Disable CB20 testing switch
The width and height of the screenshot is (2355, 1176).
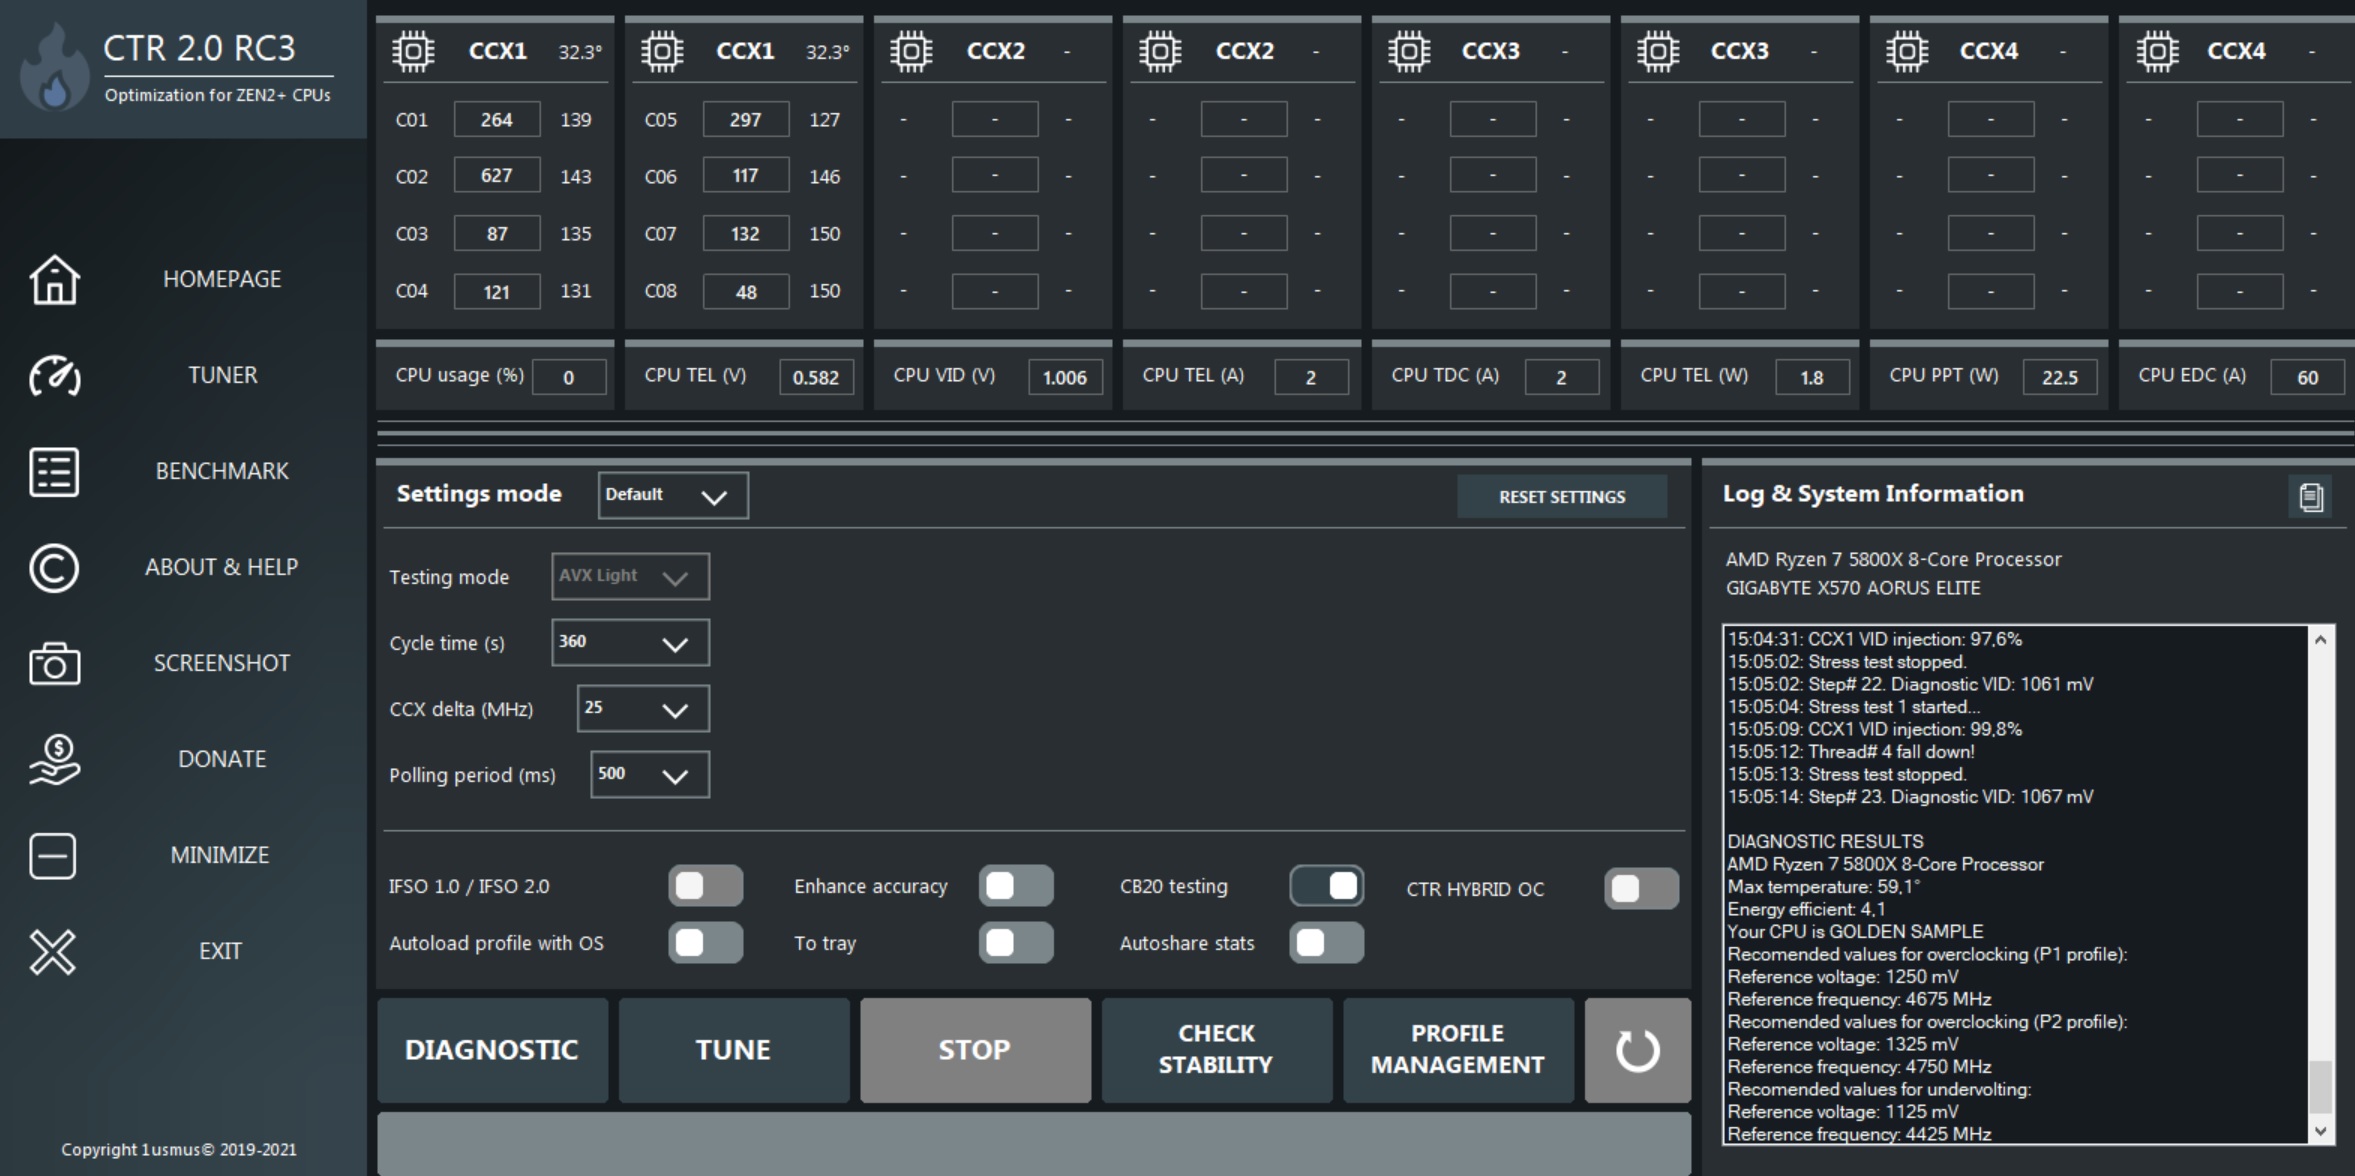coord(1327,886)
